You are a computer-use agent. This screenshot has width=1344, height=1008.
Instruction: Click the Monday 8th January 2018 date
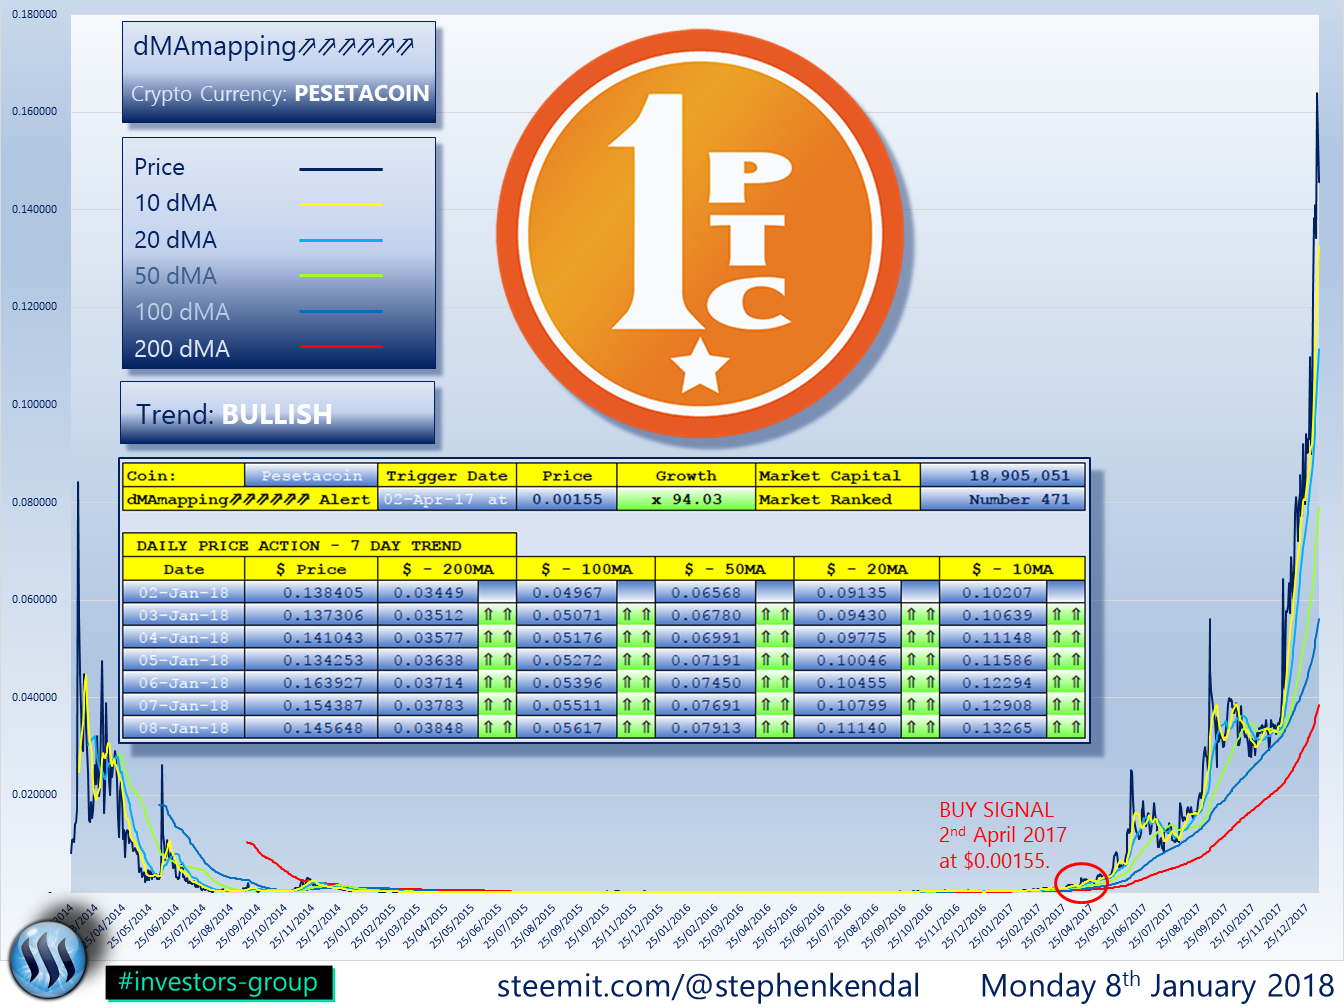point(1157,984)
